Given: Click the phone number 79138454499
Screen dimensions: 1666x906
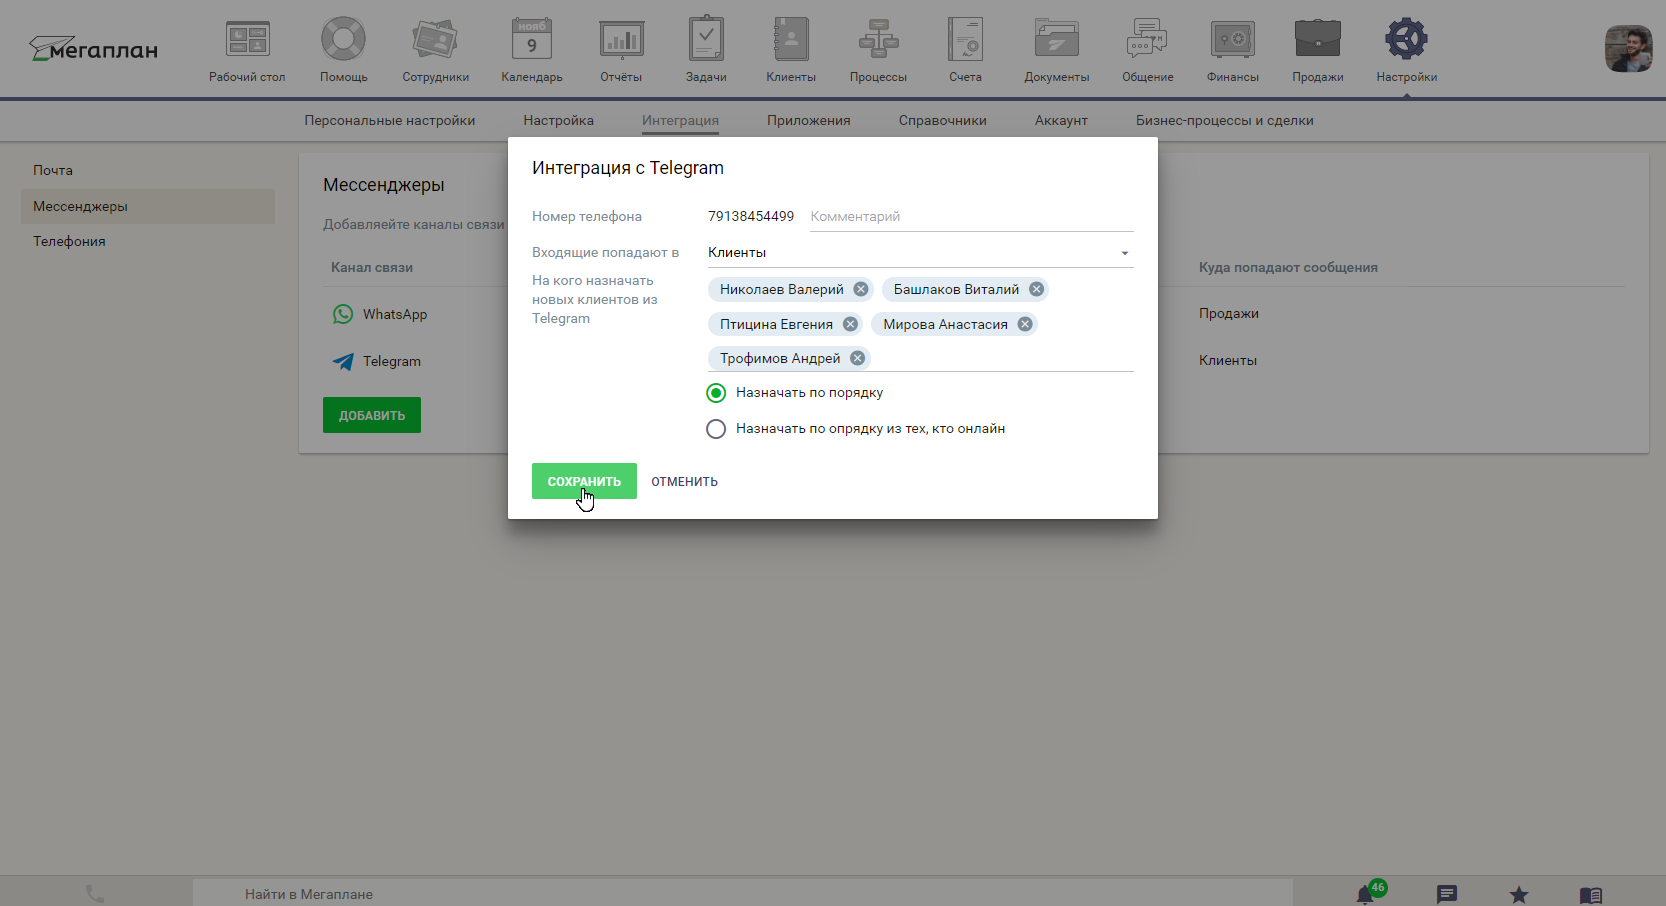Looking at the screenshot, I should [x=751, y=216].
